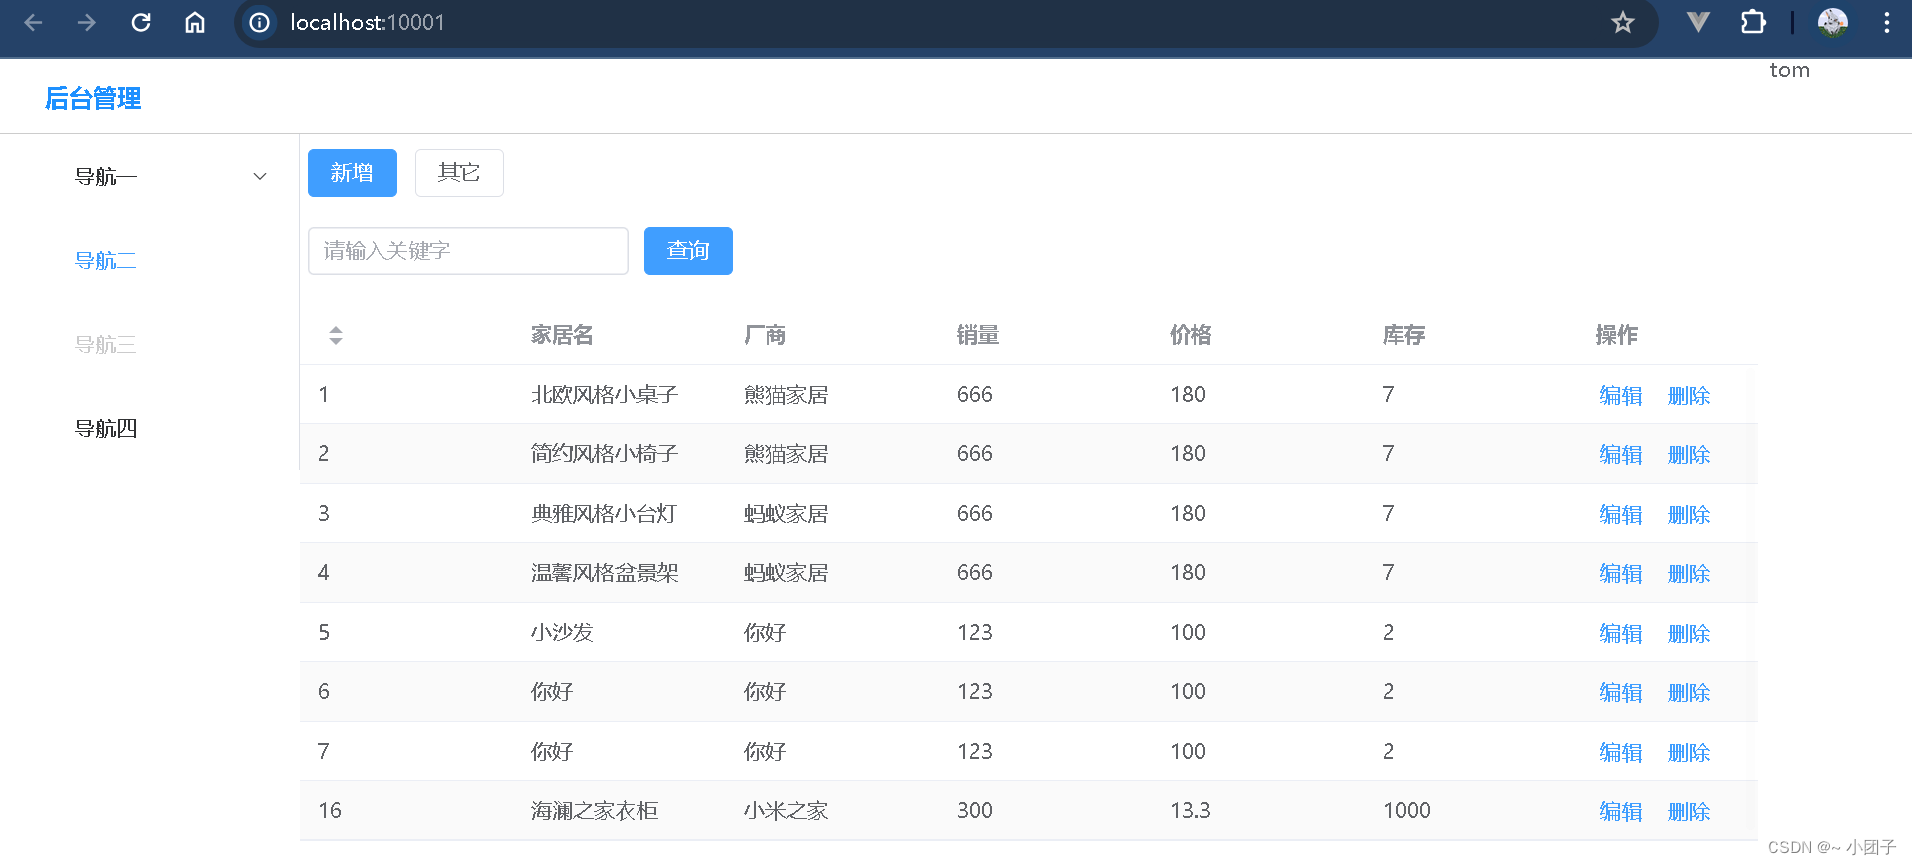Sort table by the ID column arrows

[336, 335]
